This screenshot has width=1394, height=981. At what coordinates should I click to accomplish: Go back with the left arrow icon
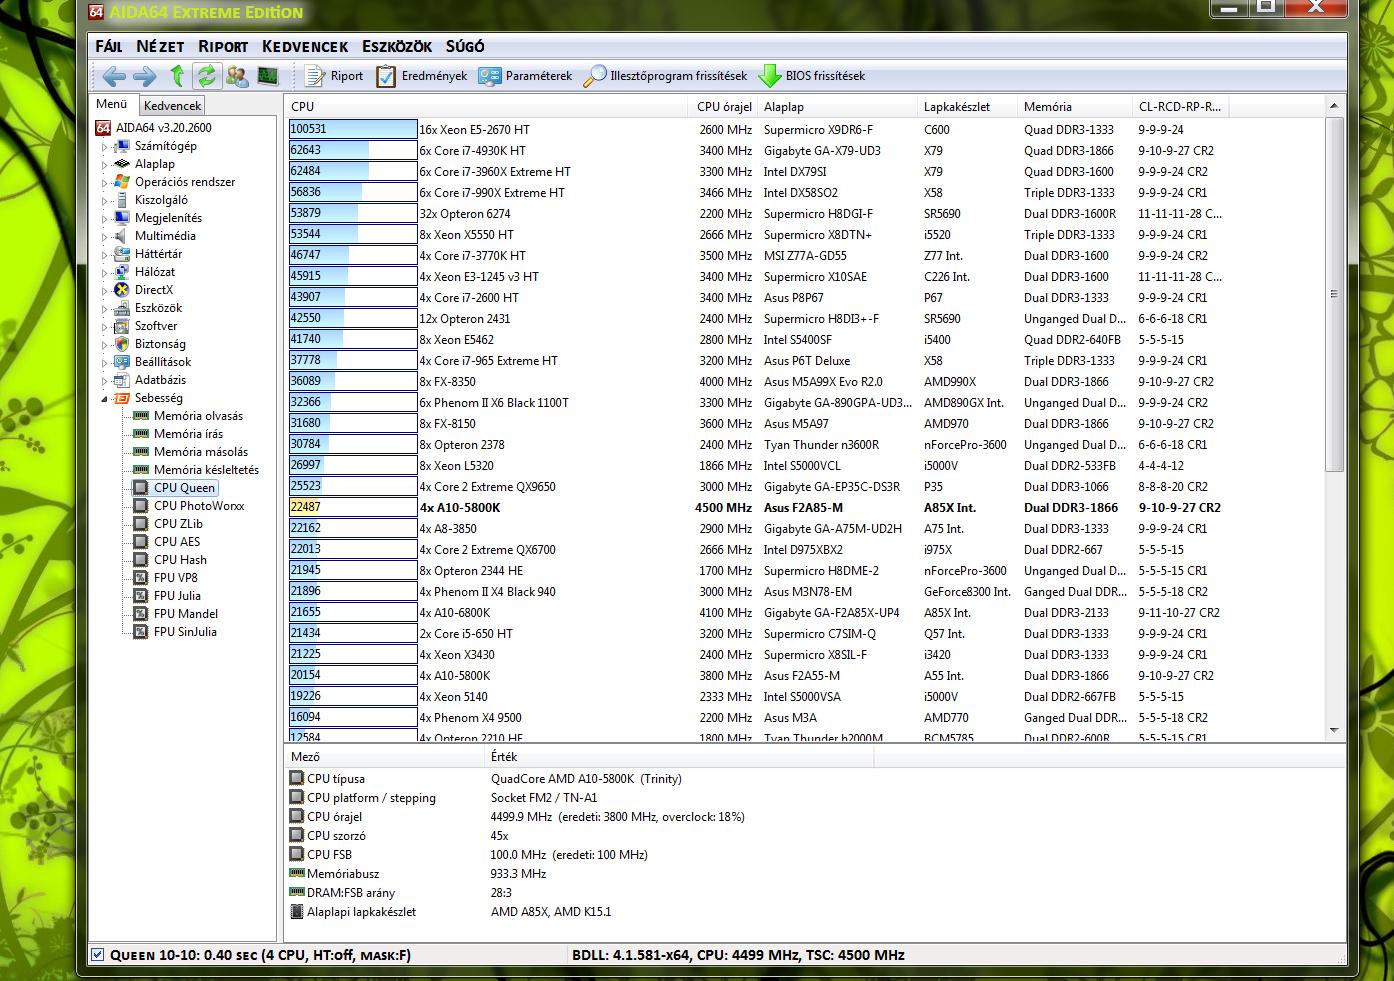[x=114, y=76]
